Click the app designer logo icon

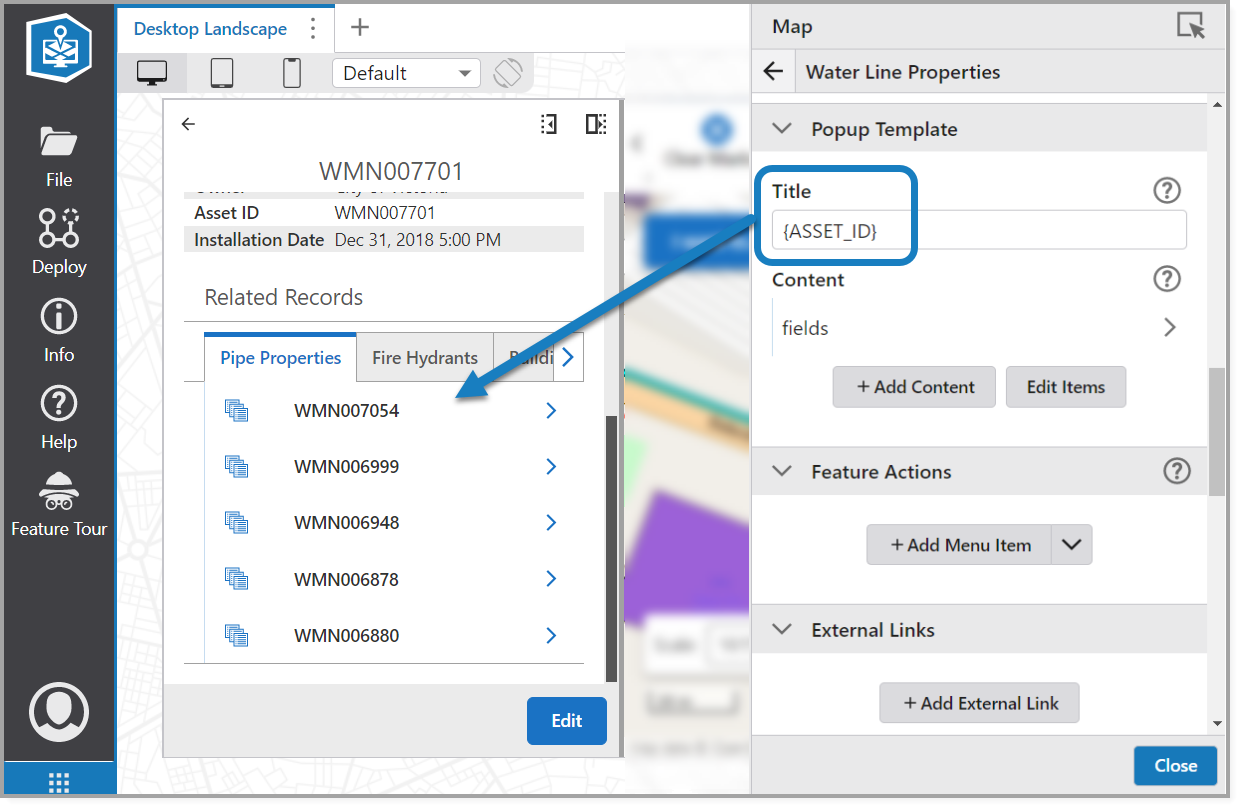click(x=59, y=48)
